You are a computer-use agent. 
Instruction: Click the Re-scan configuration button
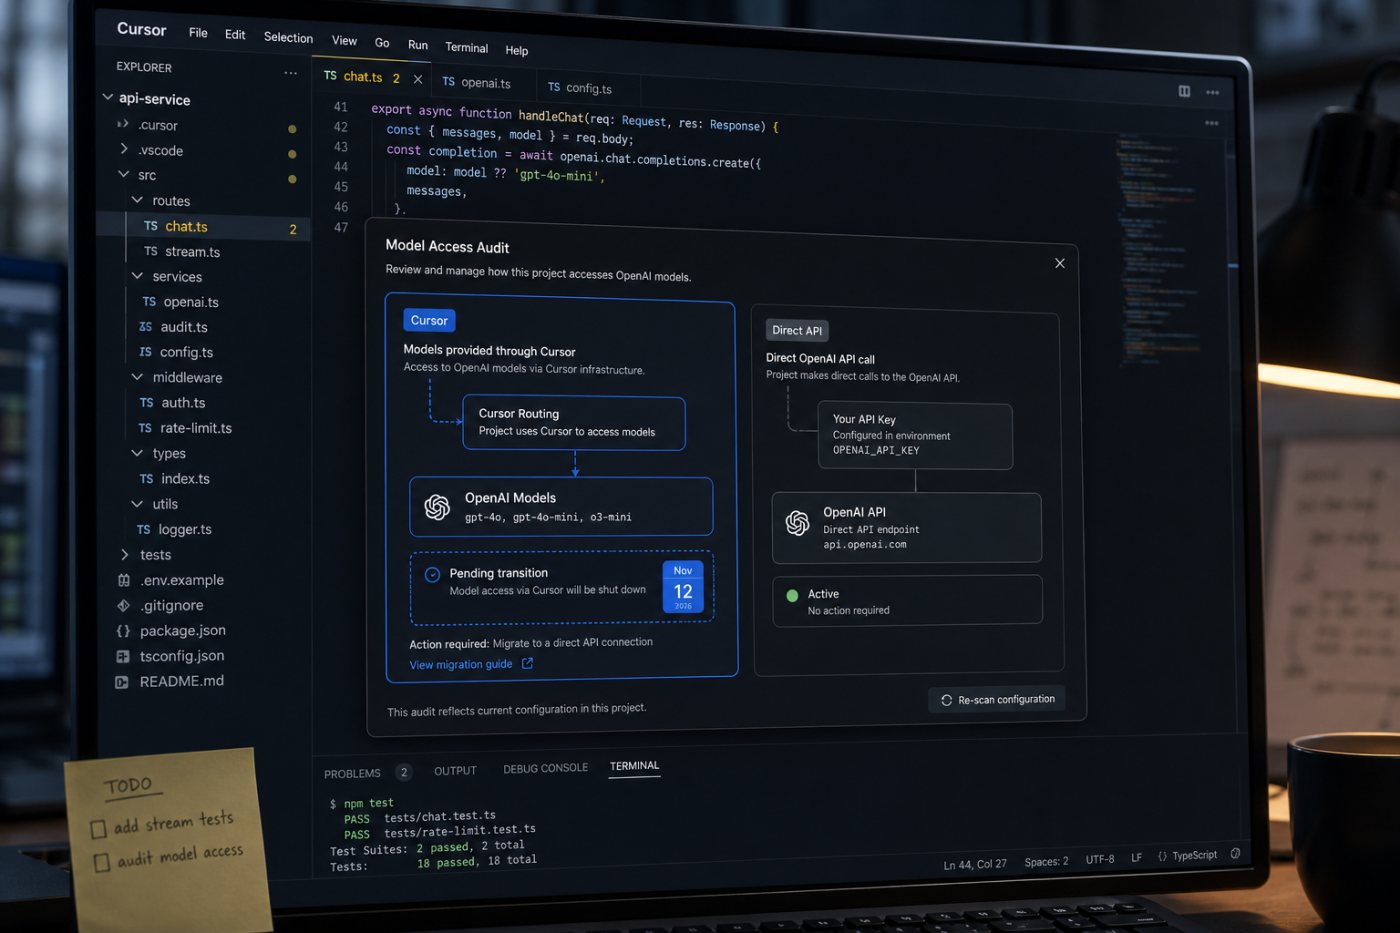997,700
